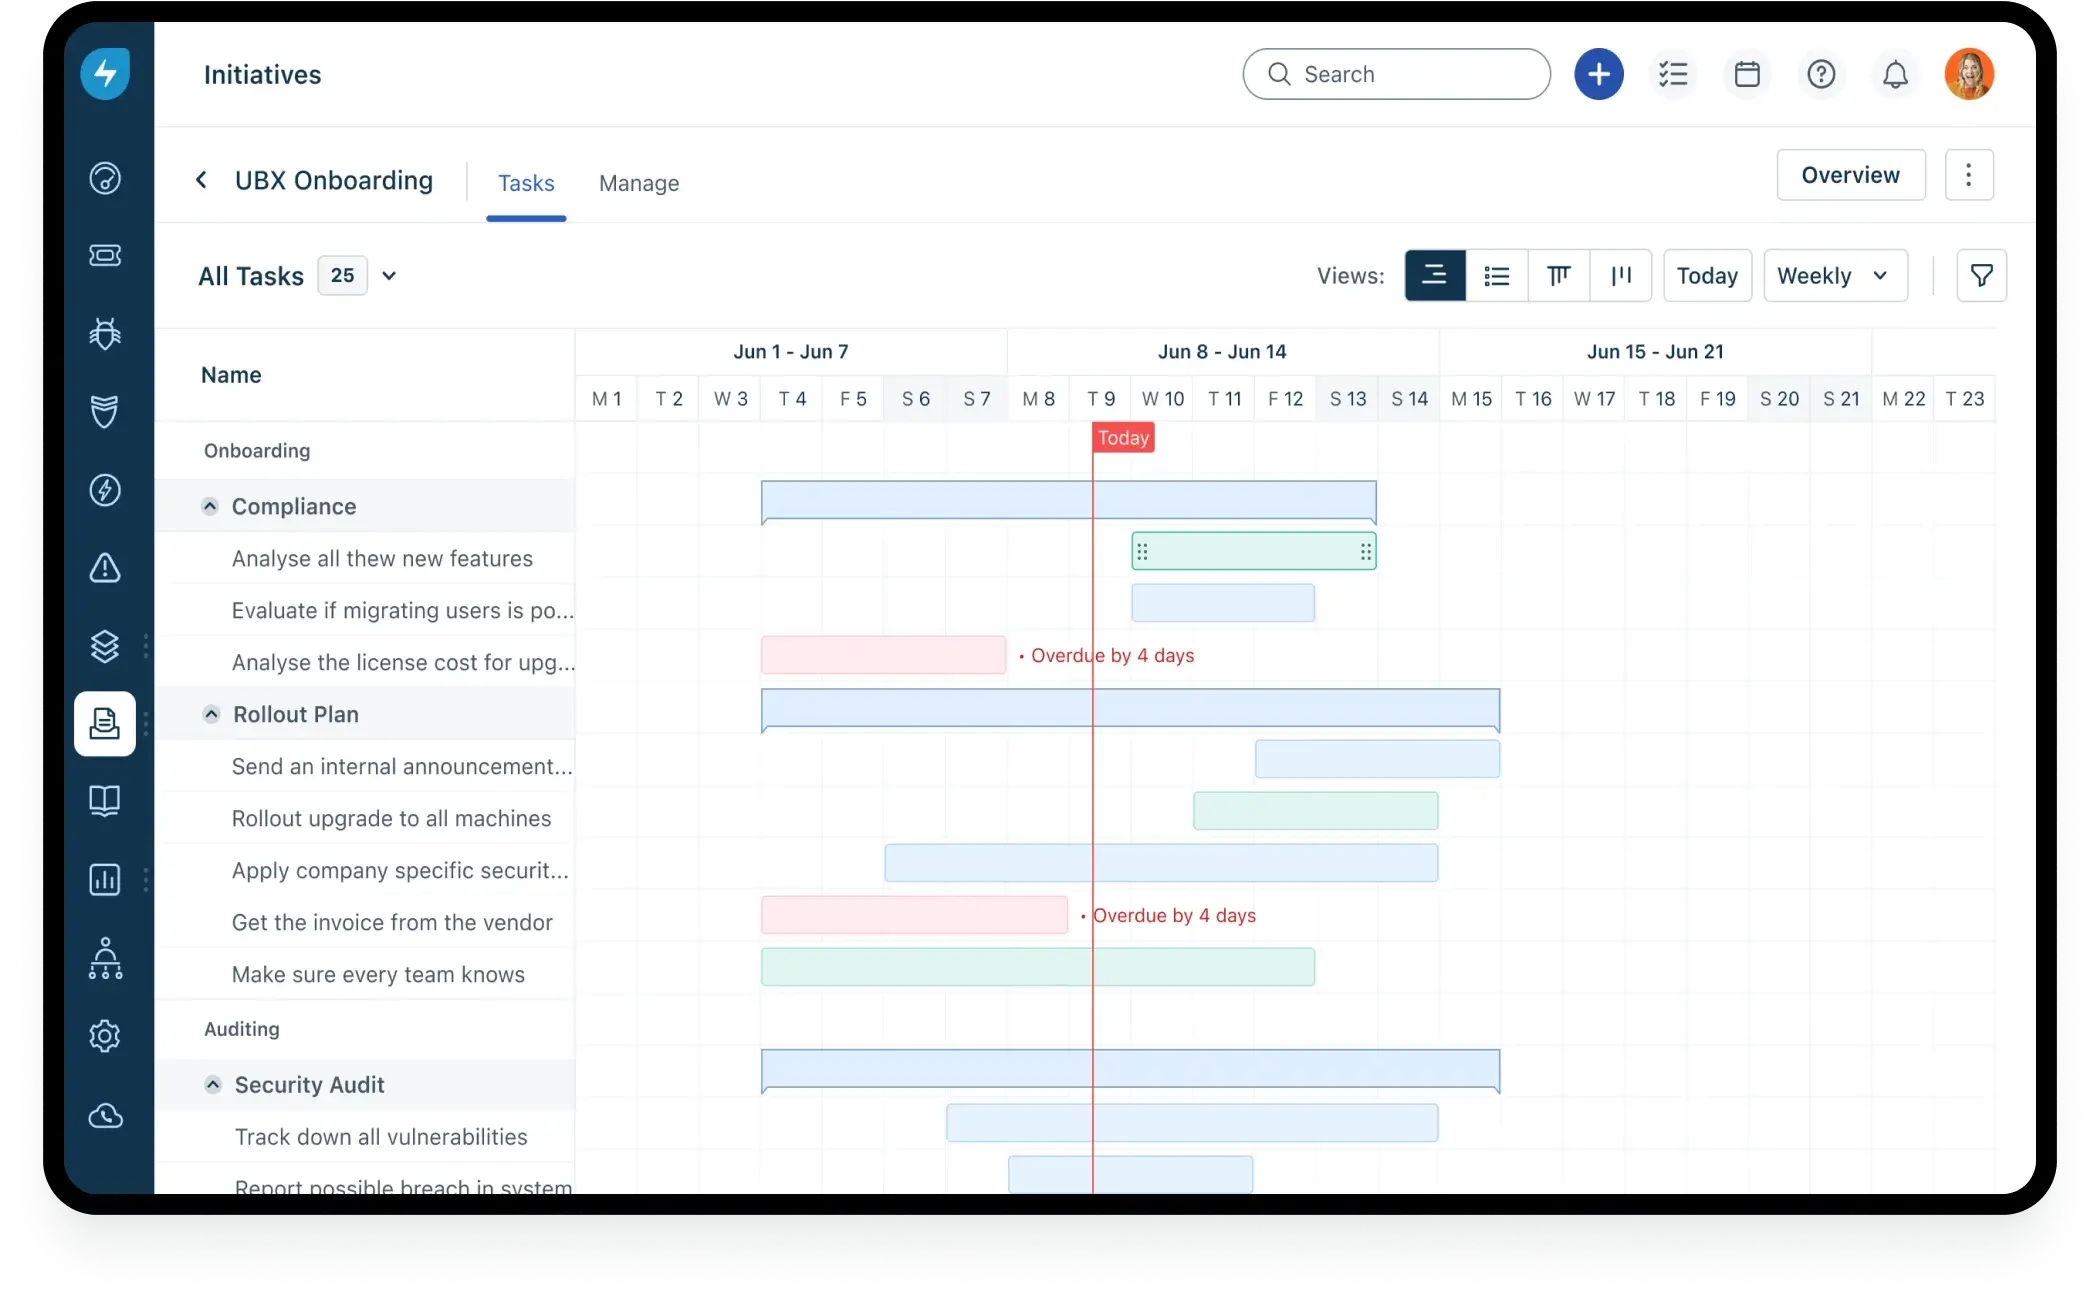Screen dimensions: 2098x1298
Task: Click the bug/issues sidebar icon
Action: point(106,334)
